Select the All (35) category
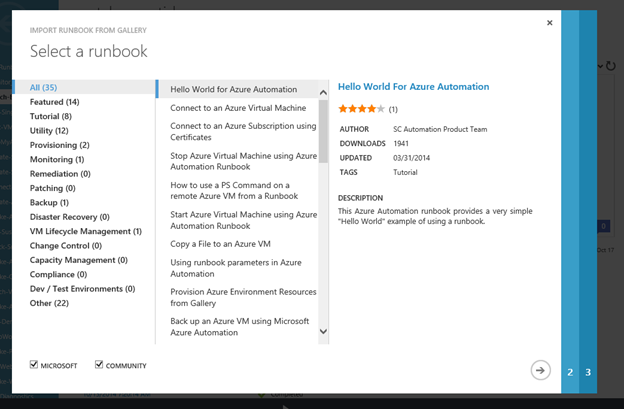 pyautogui.click(x=43, y=88)
